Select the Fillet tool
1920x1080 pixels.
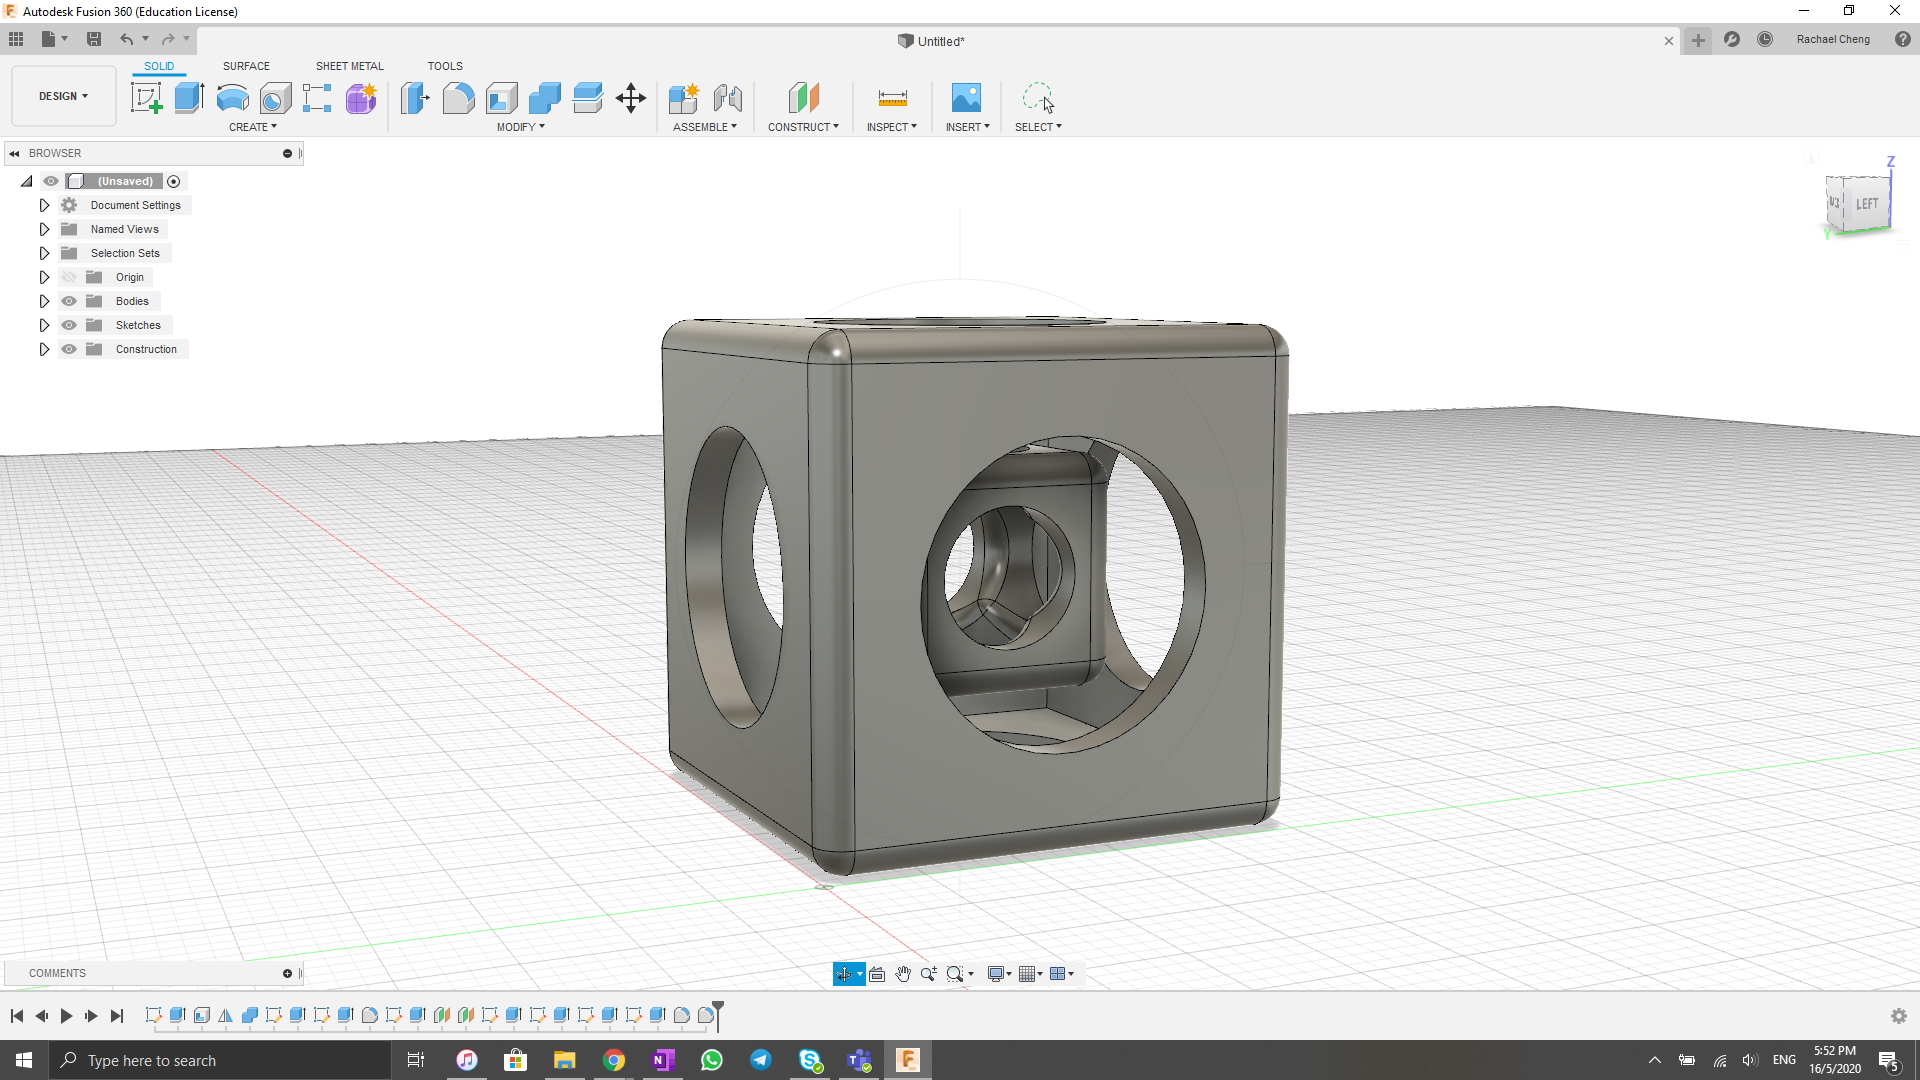pyautogui.click(x=458, y=98)
